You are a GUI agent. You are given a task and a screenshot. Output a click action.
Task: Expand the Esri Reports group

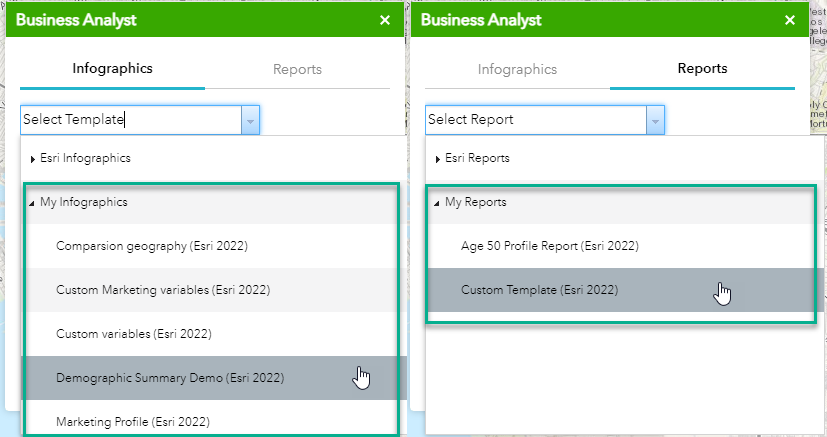[x=438, y=159]
